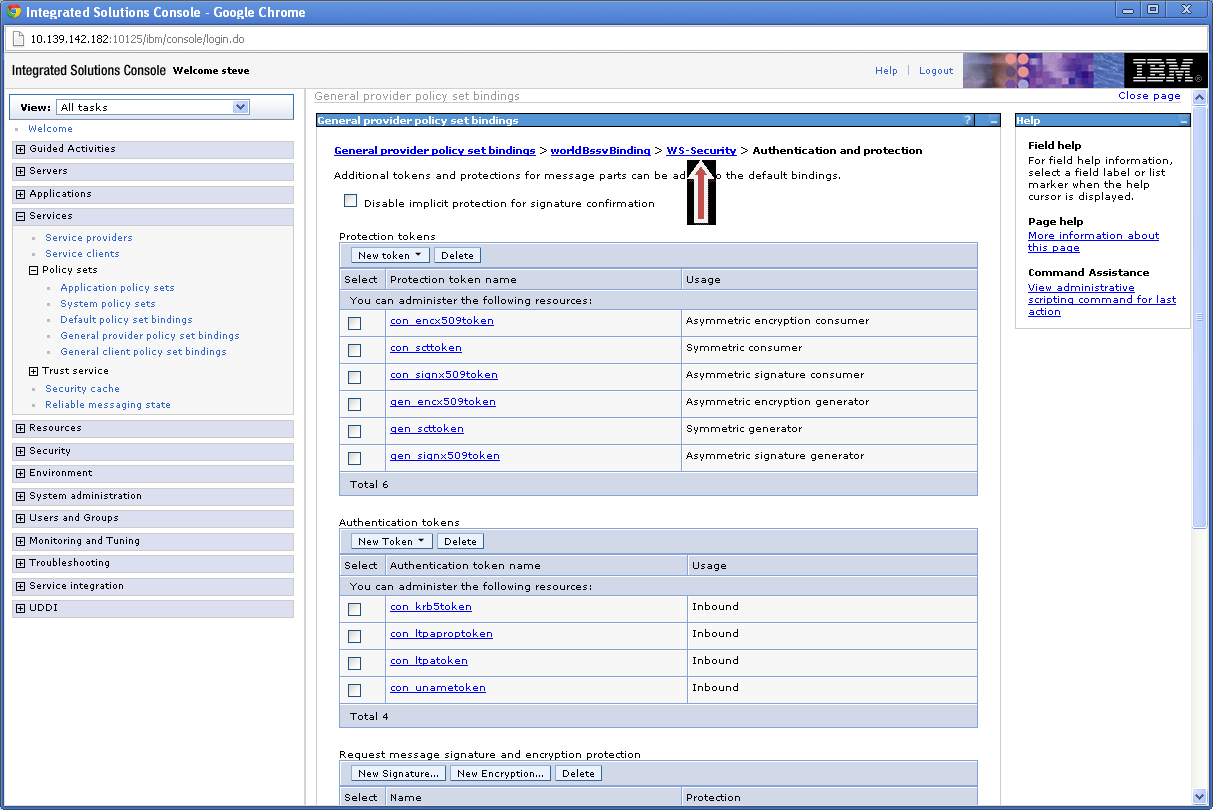
Task: Minimize the General provider policy set bindings portlet
Action: tap(993, 120)
